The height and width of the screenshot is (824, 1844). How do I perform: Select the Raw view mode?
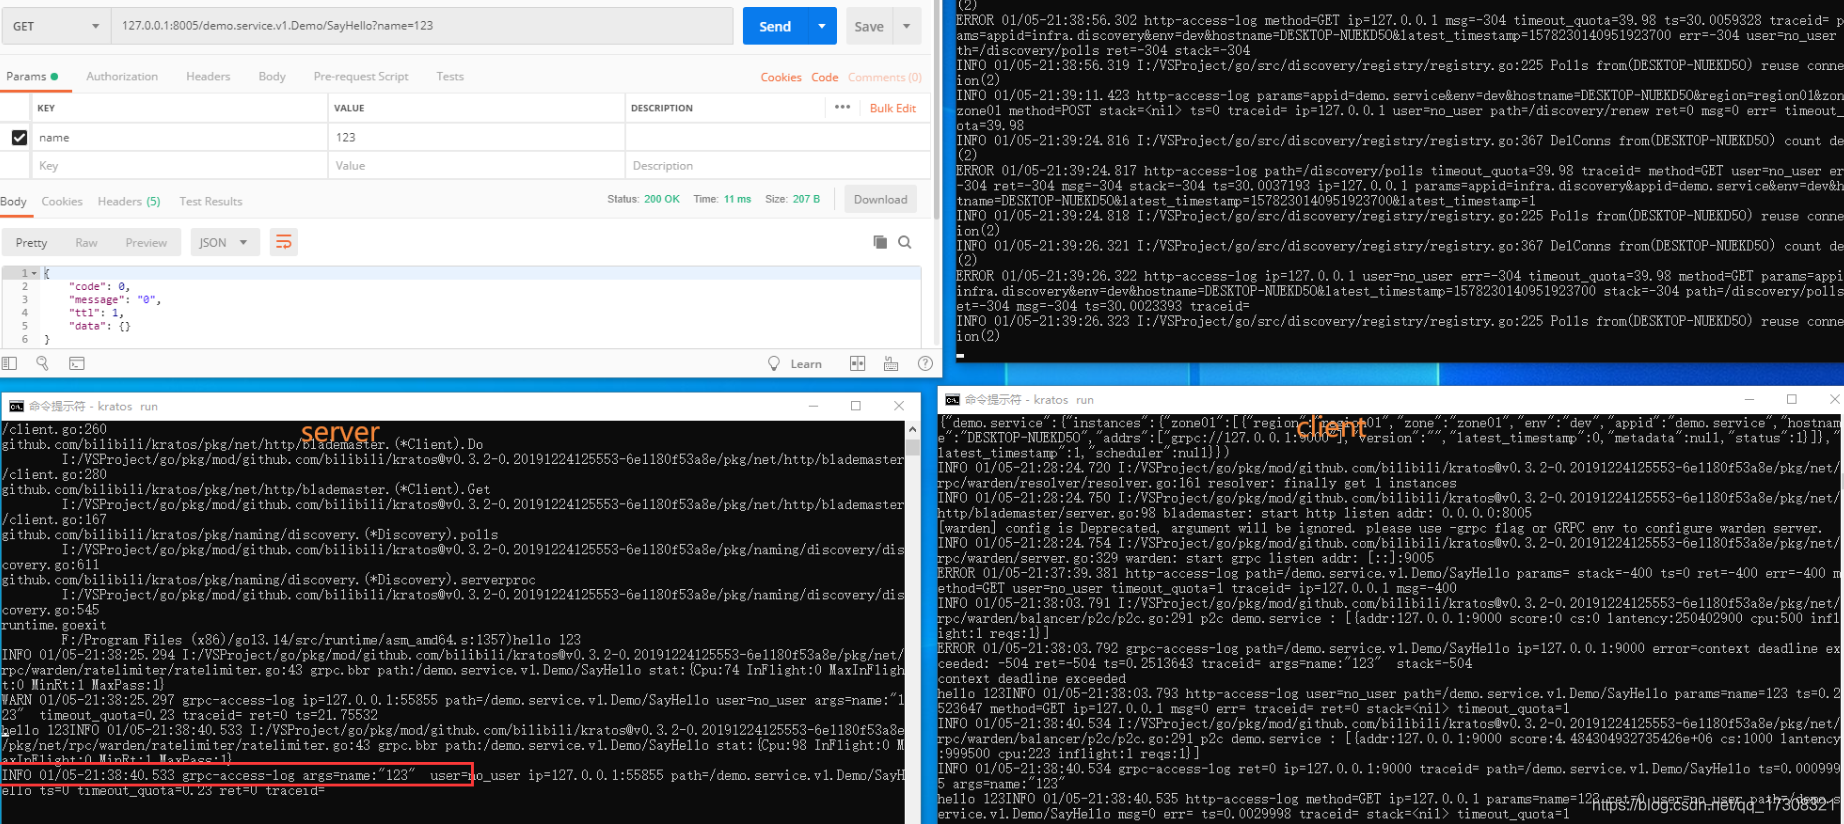pos(87,242)
